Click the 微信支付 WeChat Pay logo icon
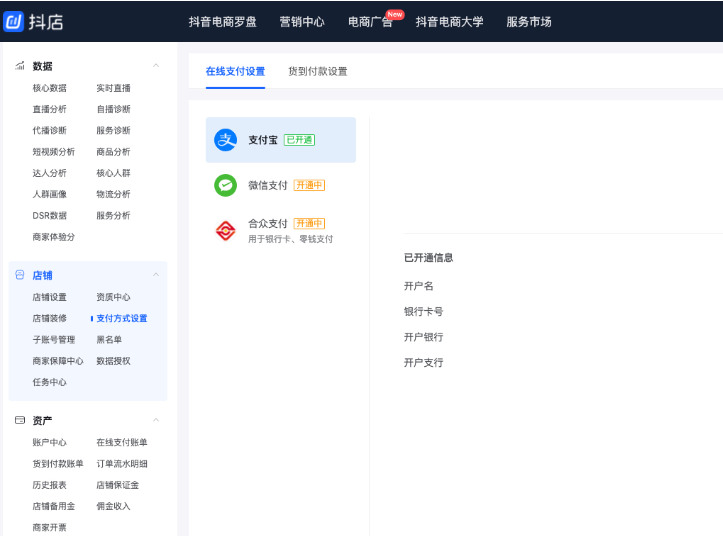The height and width of the screenshot is (536, 723). coord(225,185)
